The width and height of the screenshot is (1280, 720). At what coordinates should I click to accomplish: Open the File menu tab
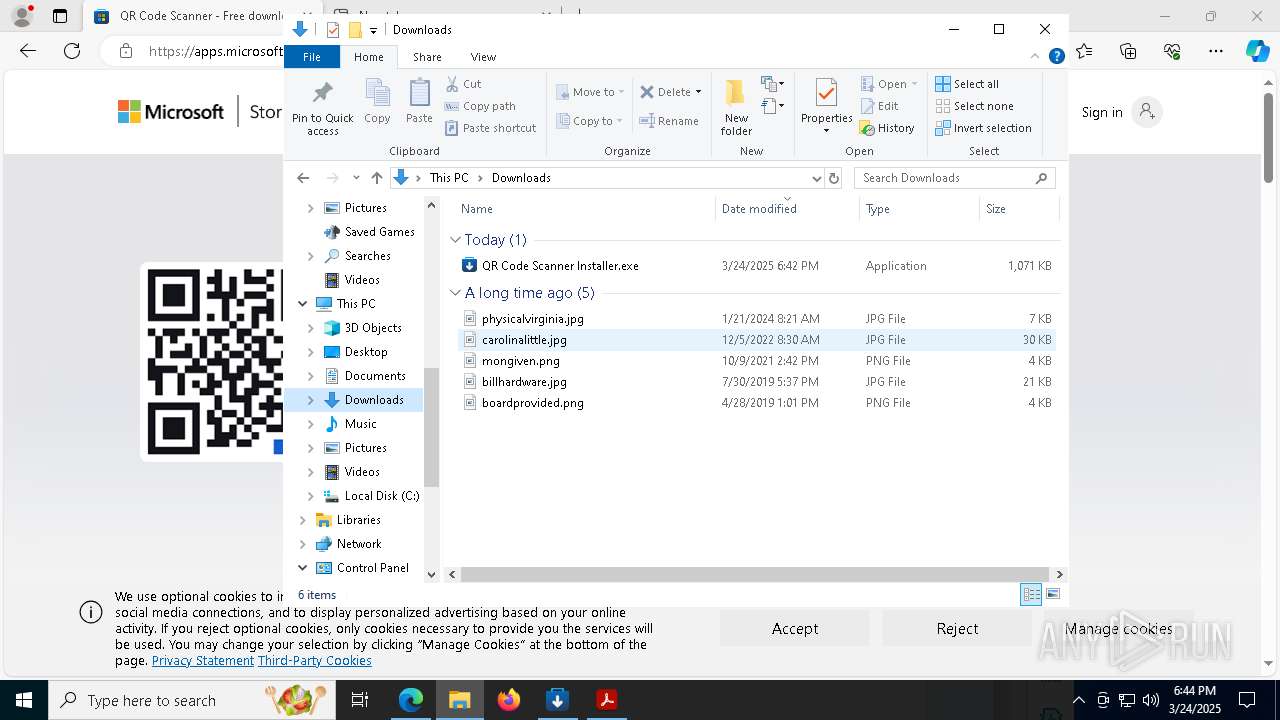click(x=312, y=57)
